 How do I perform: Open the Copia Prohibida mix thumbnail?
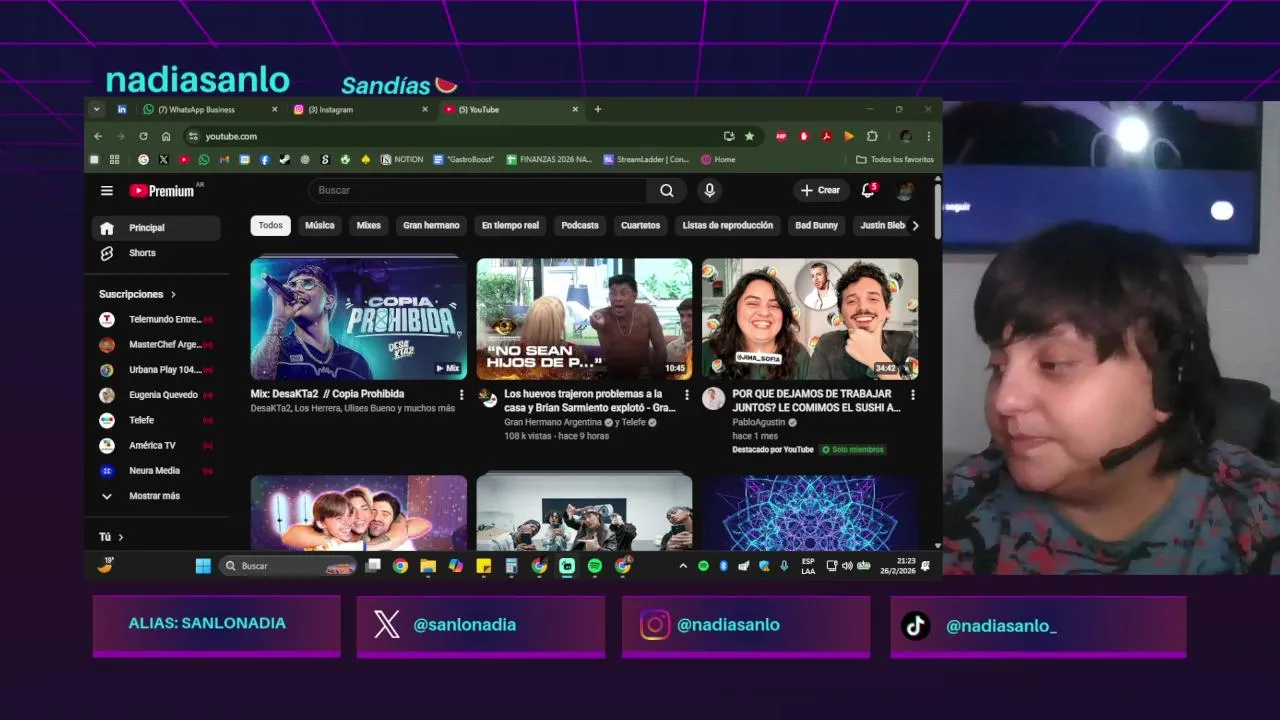click(359, 319)
